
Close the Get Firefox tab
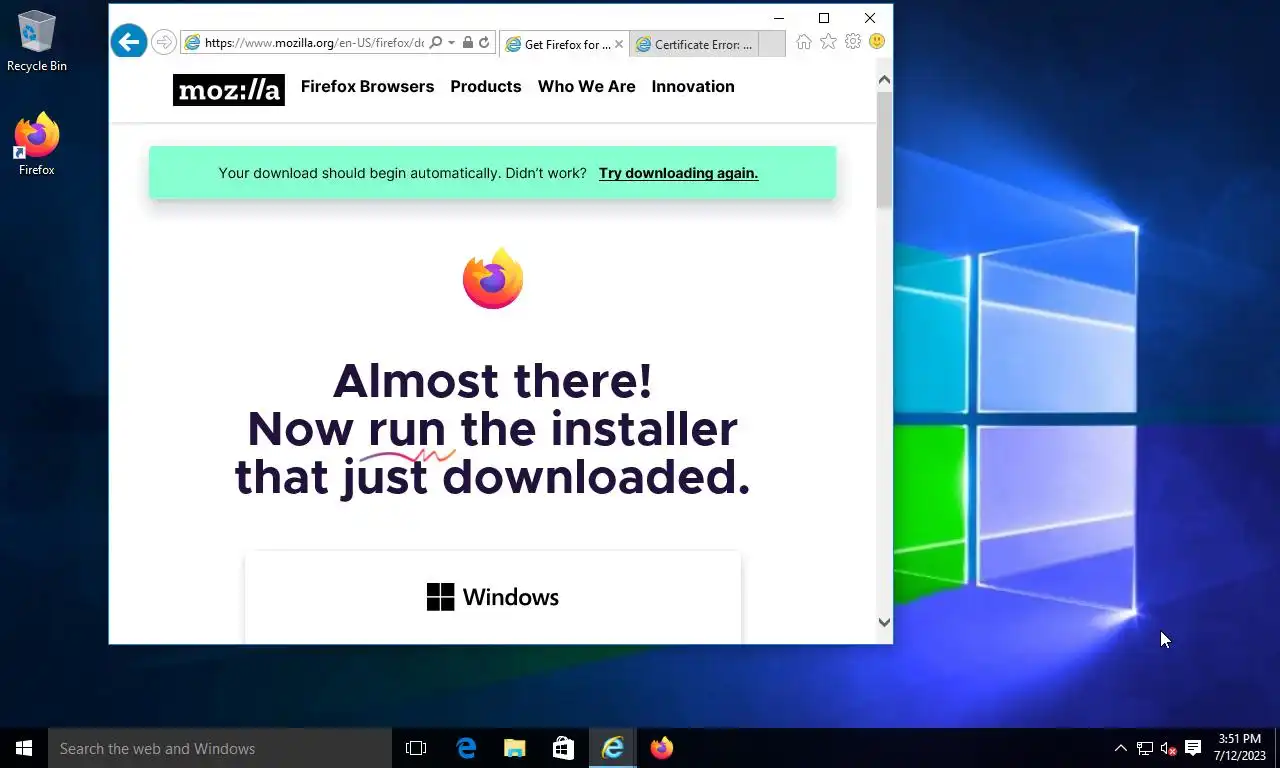(x=618, y=44)
